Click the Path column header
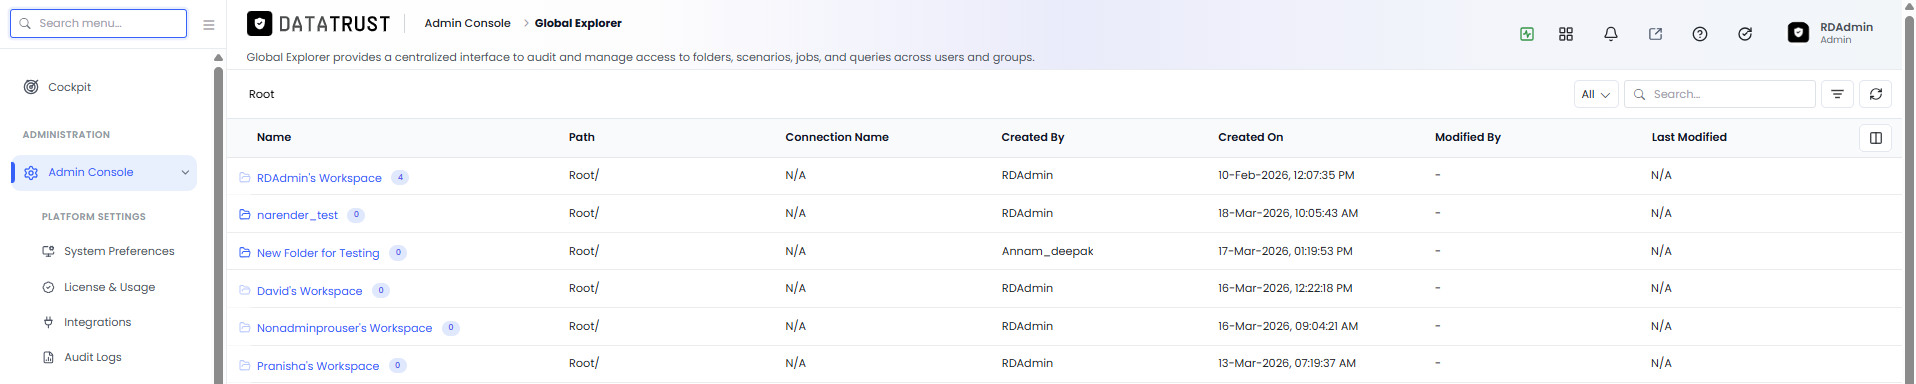 coord(582,137)
